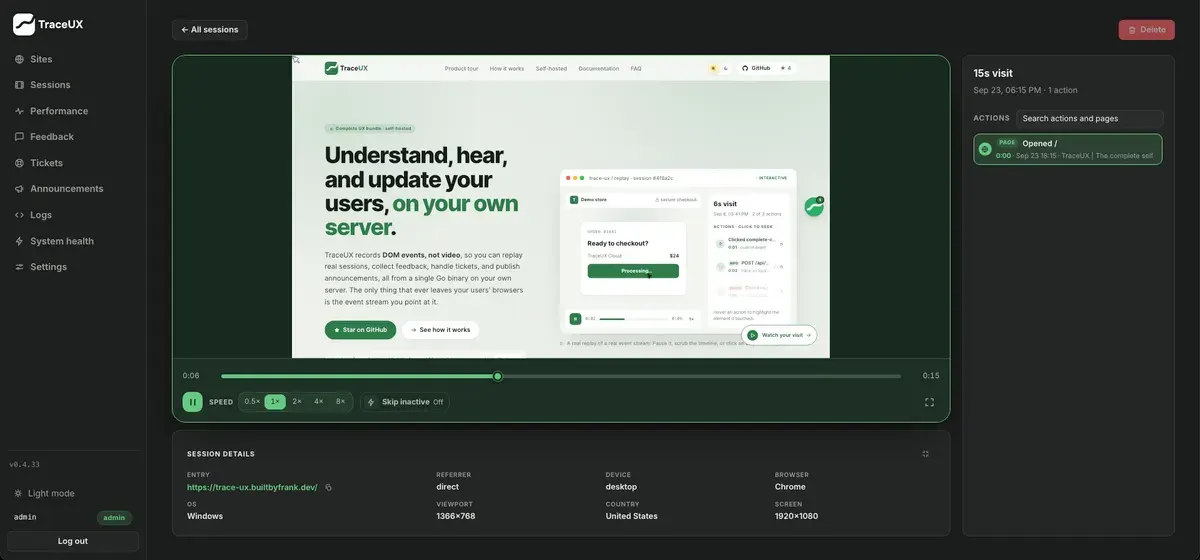Copy the entry URL with the copy icon
This screenshot has width=1200, height=560.
(328, 487)
